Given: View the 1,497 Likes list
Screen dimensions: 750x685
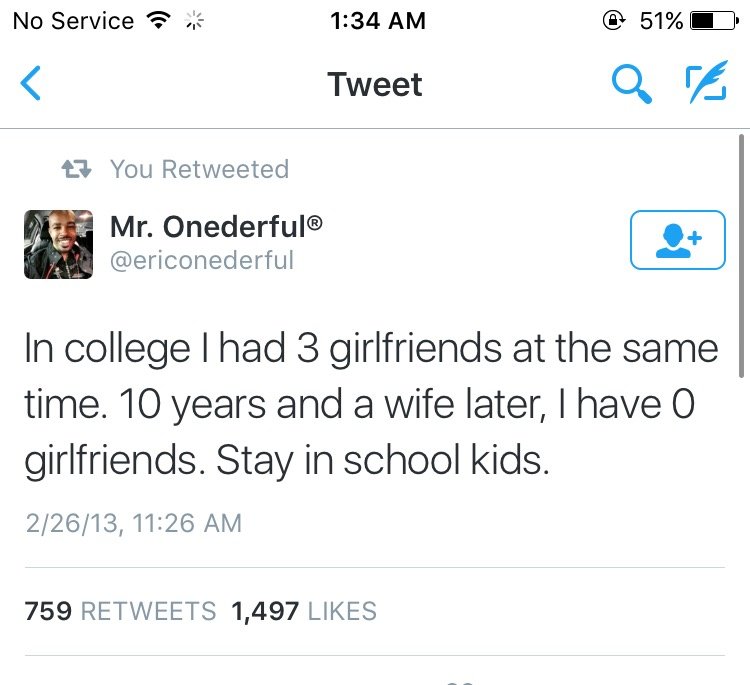Looking at the screenshot, I should tap(304, 611).
